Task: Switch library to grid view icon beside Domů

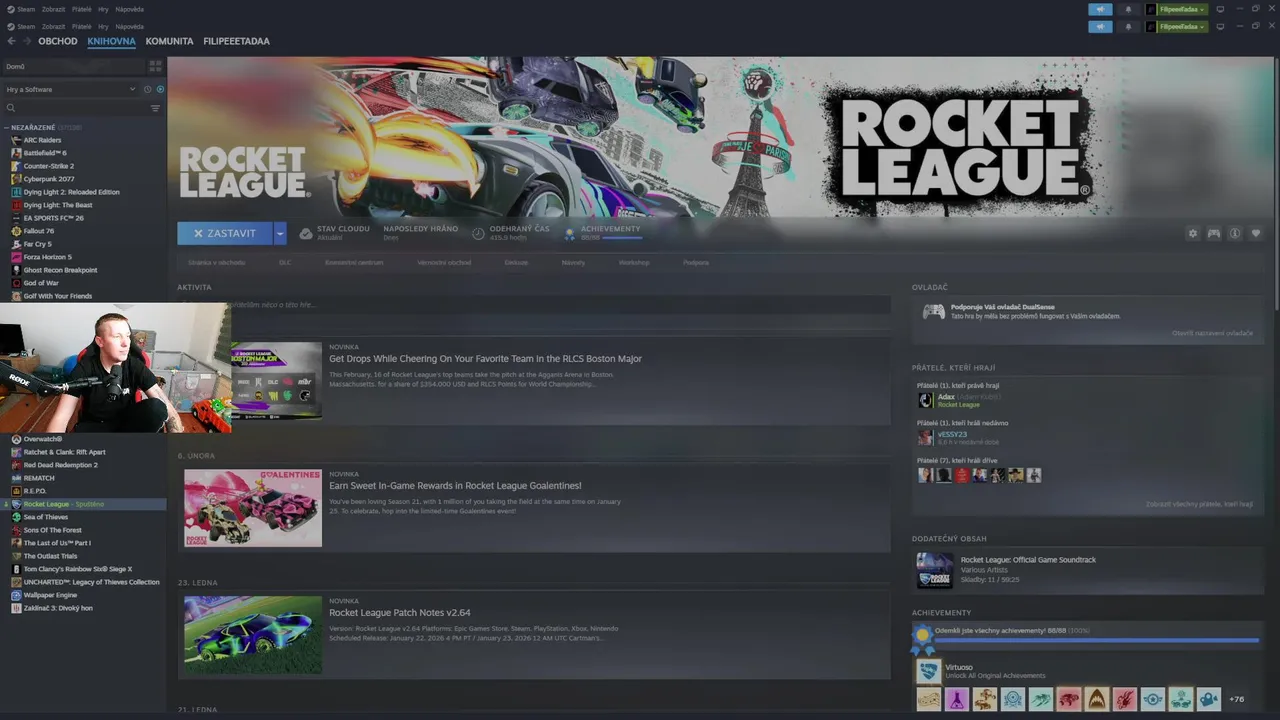Action: click(155, 66)
